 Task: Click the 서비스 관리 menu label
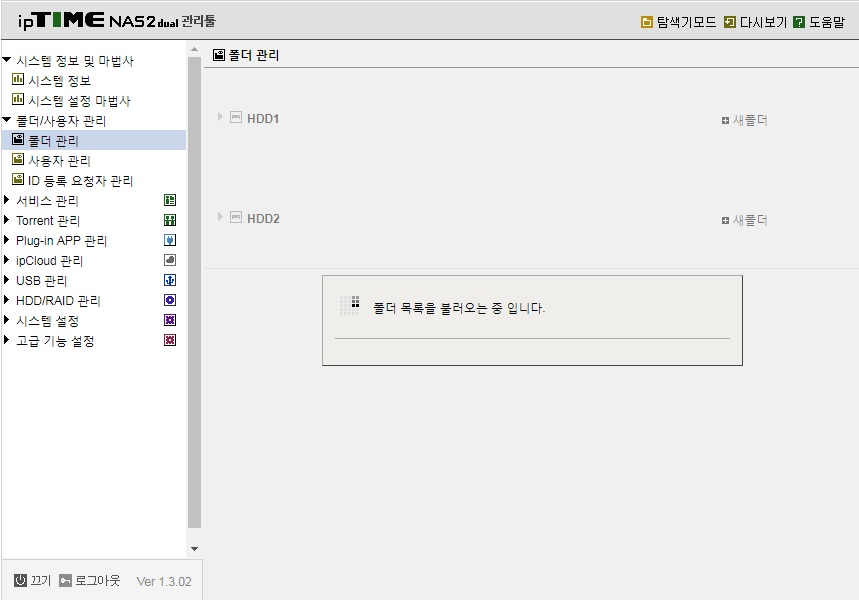point(47,201)
